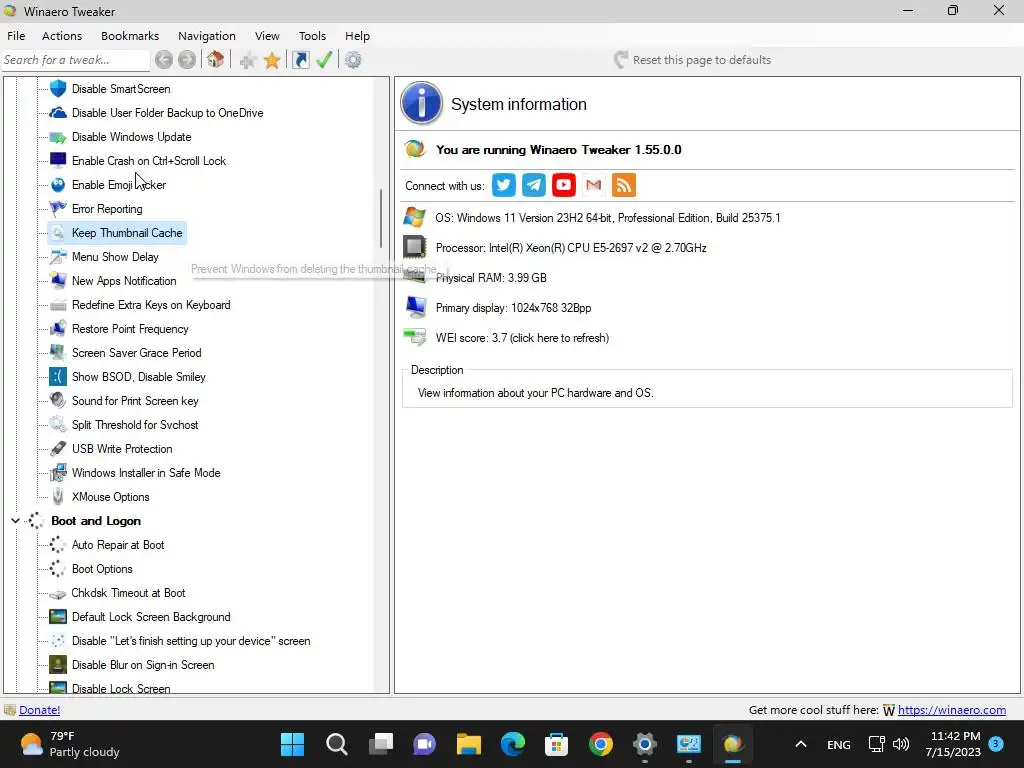Select Menu Show Delay tweak

[115, 257]
